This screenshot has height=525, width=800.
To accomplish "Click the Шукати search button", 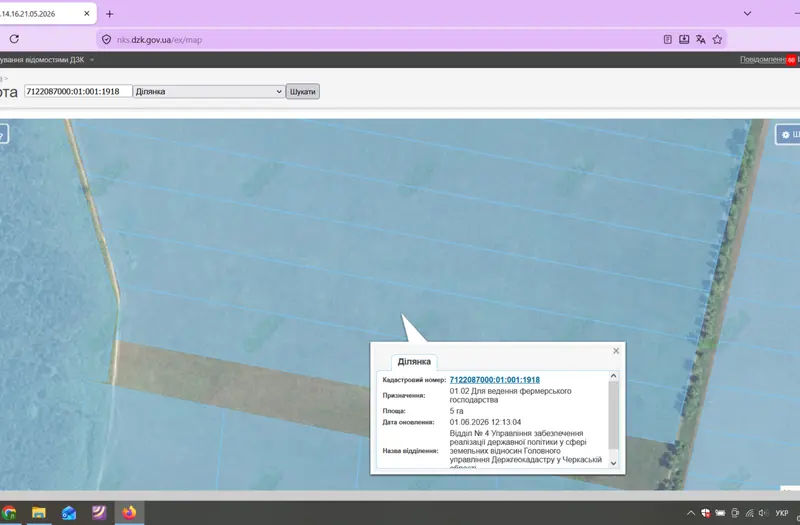I will point(303,92).
